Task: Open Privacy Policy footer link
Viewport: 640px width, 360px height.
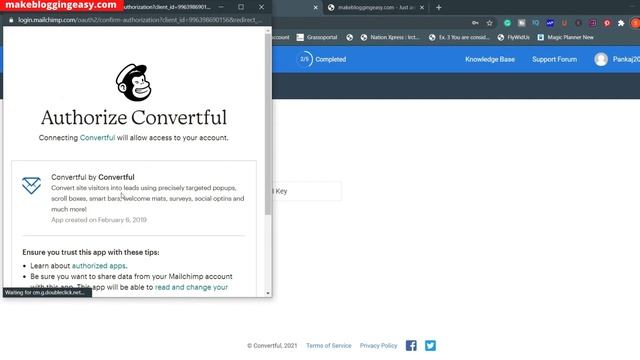Action: tap(378, 346)
